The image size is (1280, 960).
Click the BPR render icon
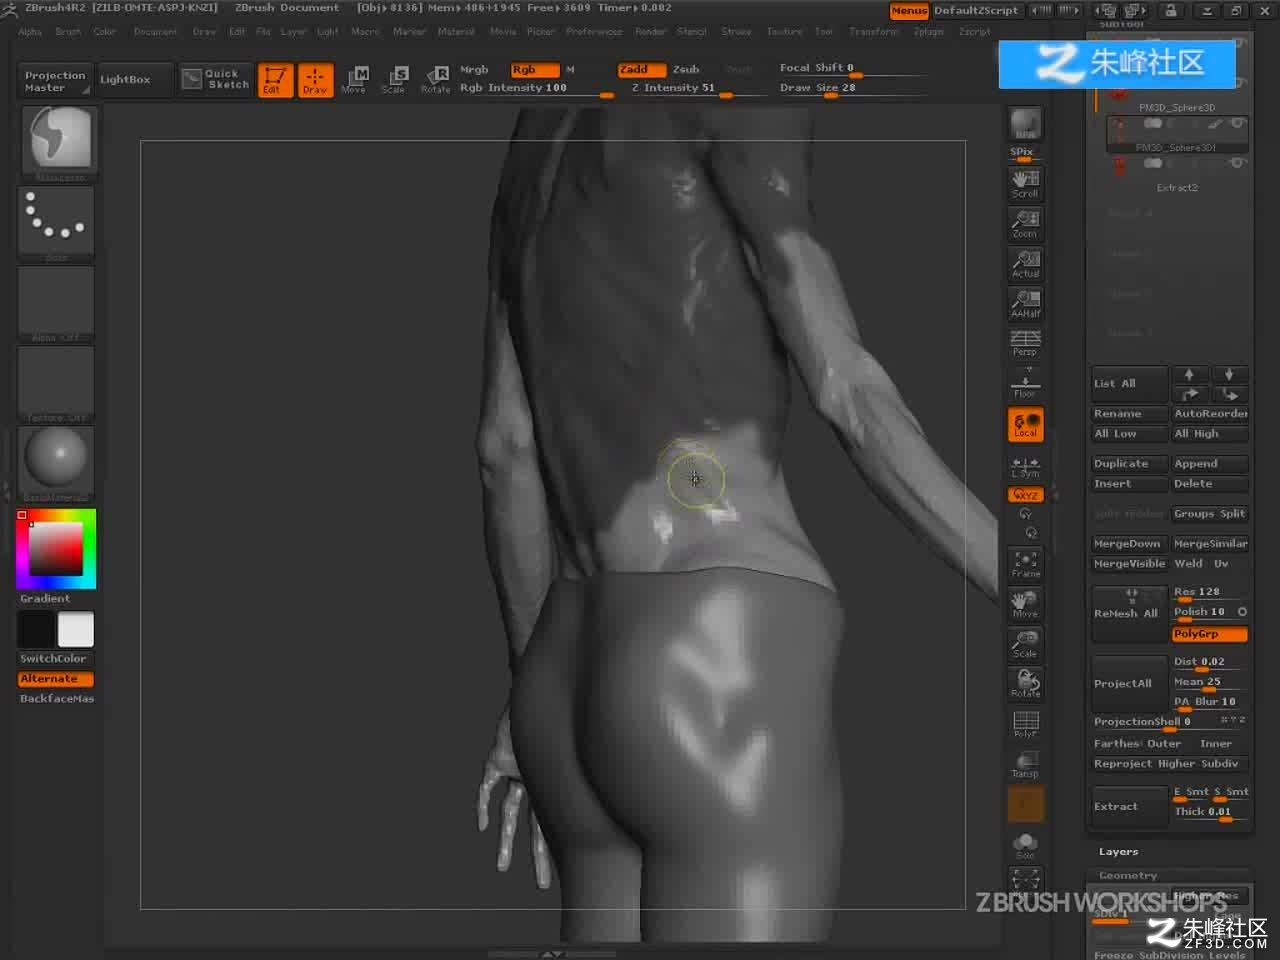(1025, 125)
